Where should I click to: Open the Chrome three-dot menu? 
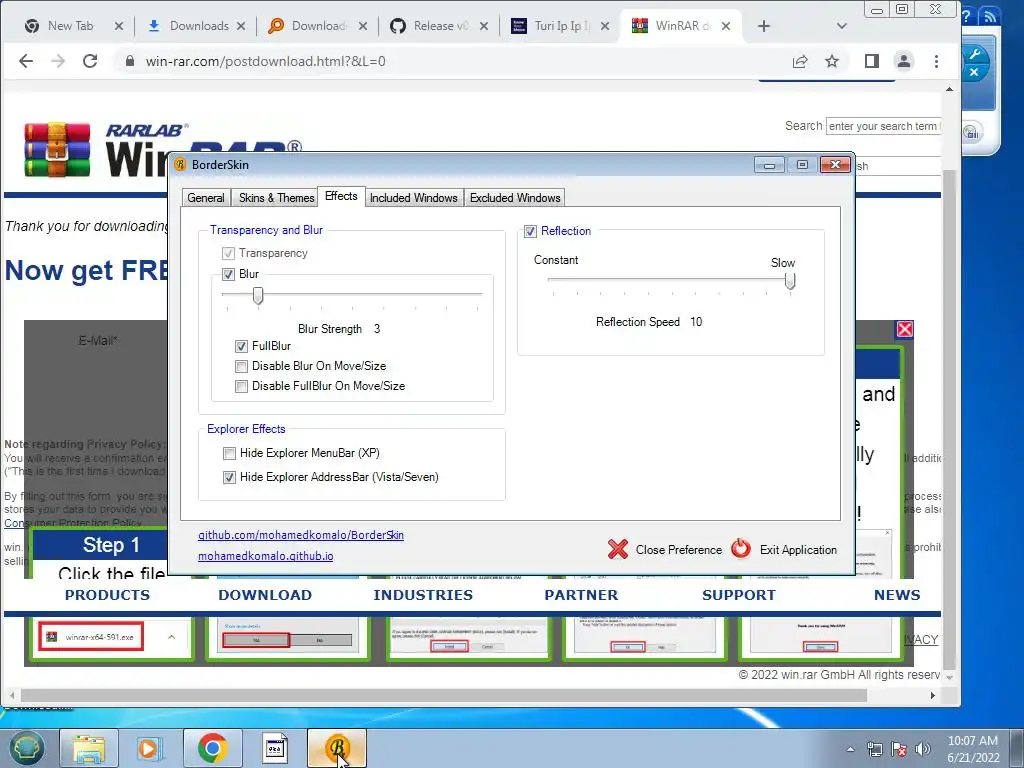[x=936, y=61]
